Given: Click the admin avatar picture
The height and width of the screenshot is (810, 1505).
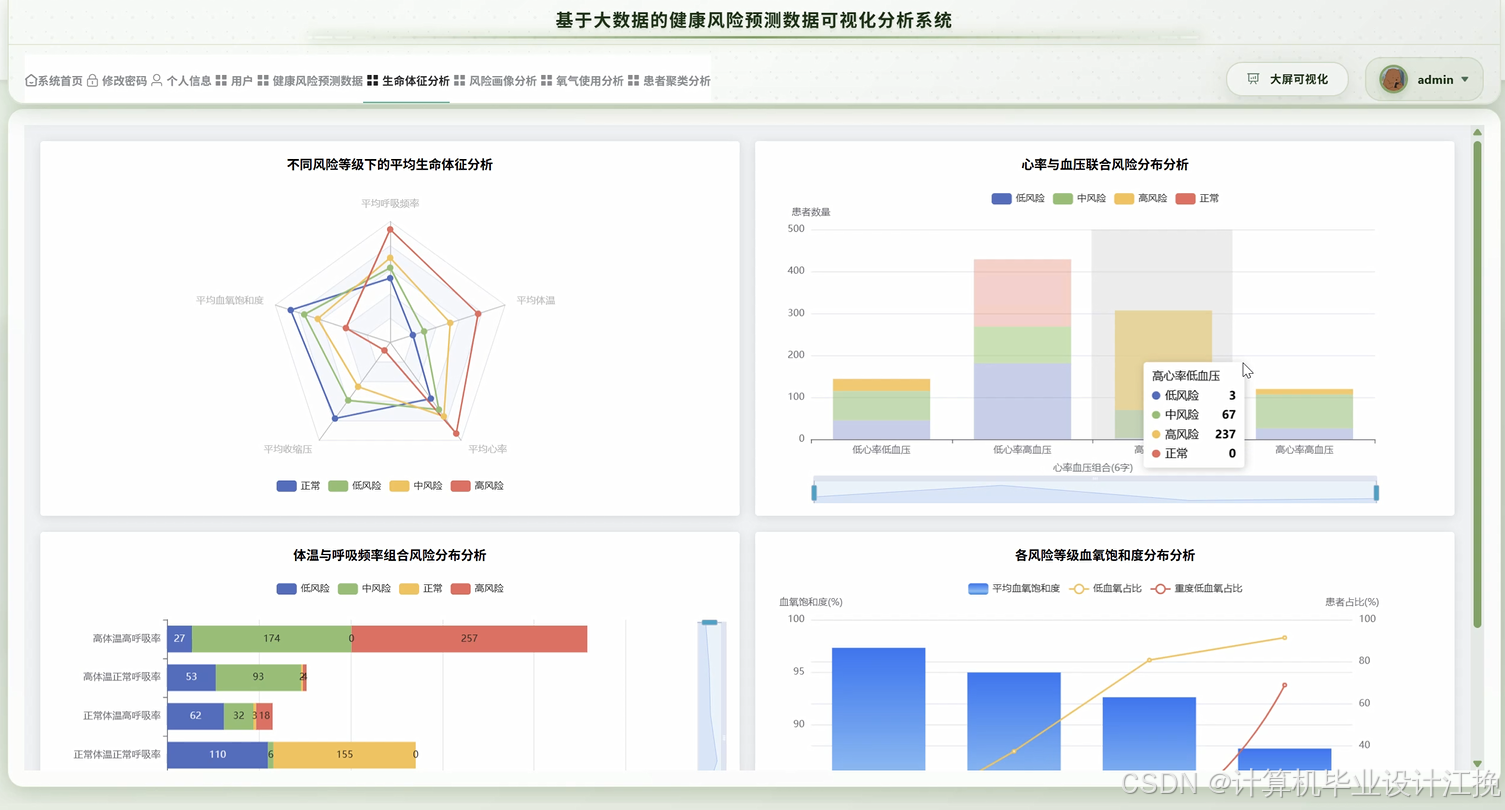Looking at the screenshot, I should (x=1394, y=79).
